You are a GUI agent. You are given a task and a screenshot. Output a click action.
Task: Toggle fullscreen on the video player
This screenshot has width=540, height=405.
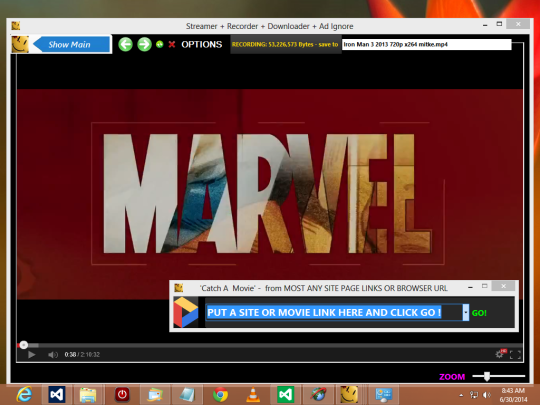(x=515, y=354)
